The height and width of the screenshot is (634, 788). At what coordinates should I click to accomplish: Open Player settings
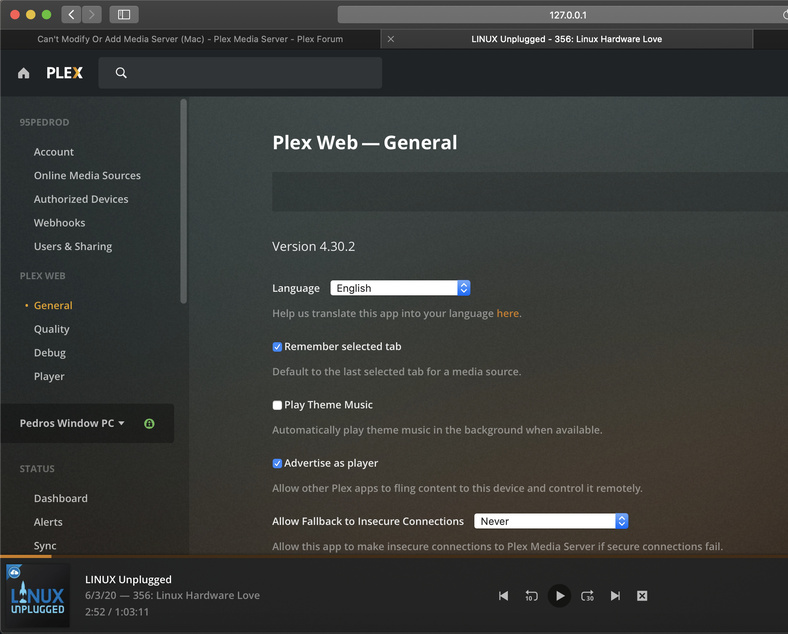(x=49, y=376)
